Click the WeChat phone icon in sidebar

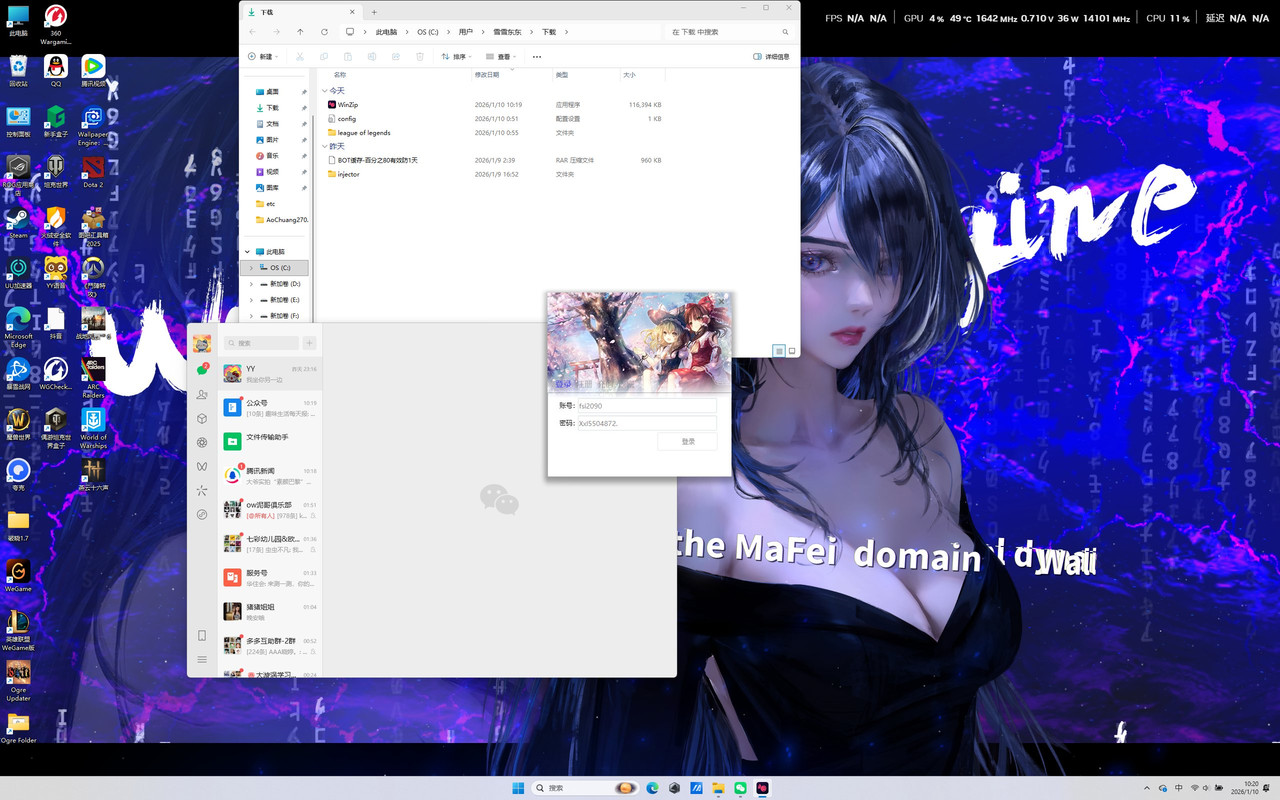tap(202, 636)
